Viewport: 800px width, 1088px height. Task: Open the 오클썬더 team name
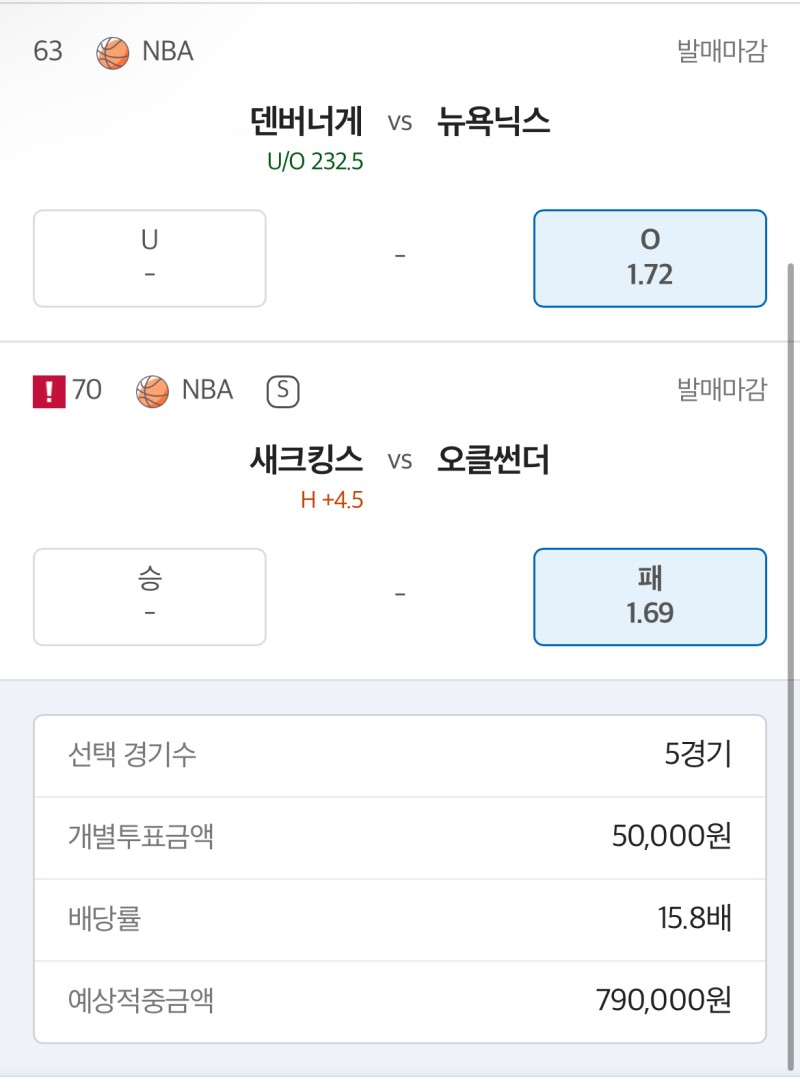[x=494, y=461]
